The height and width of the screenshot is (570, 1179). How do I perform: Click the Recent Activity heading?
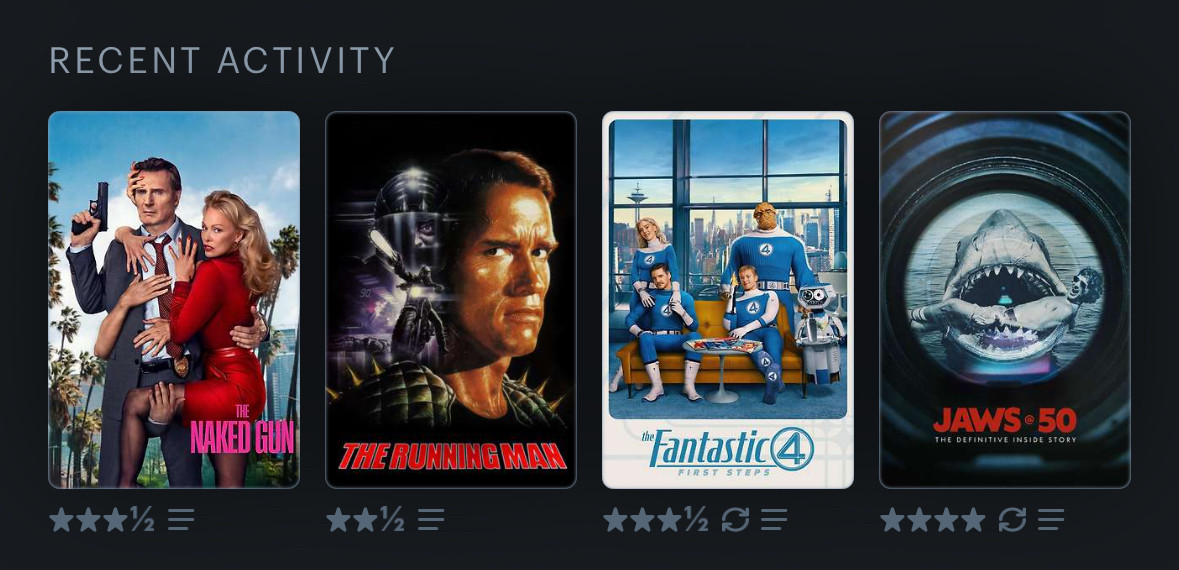[x=222, y=60]
